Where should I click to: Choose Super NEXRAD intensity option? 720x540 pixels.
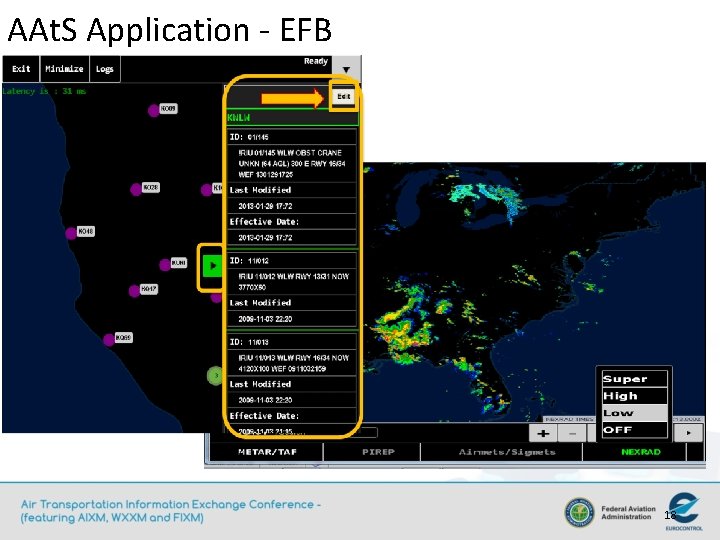pyautogui.click(x=635, y=379)
